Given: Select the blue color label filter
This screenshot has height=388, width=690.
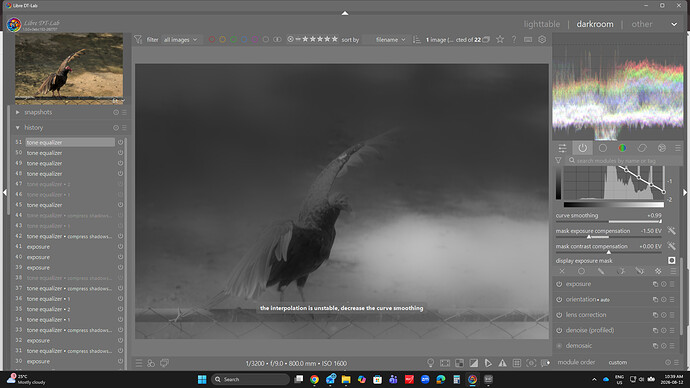Looking at the screenshot, I should point(244,40).
